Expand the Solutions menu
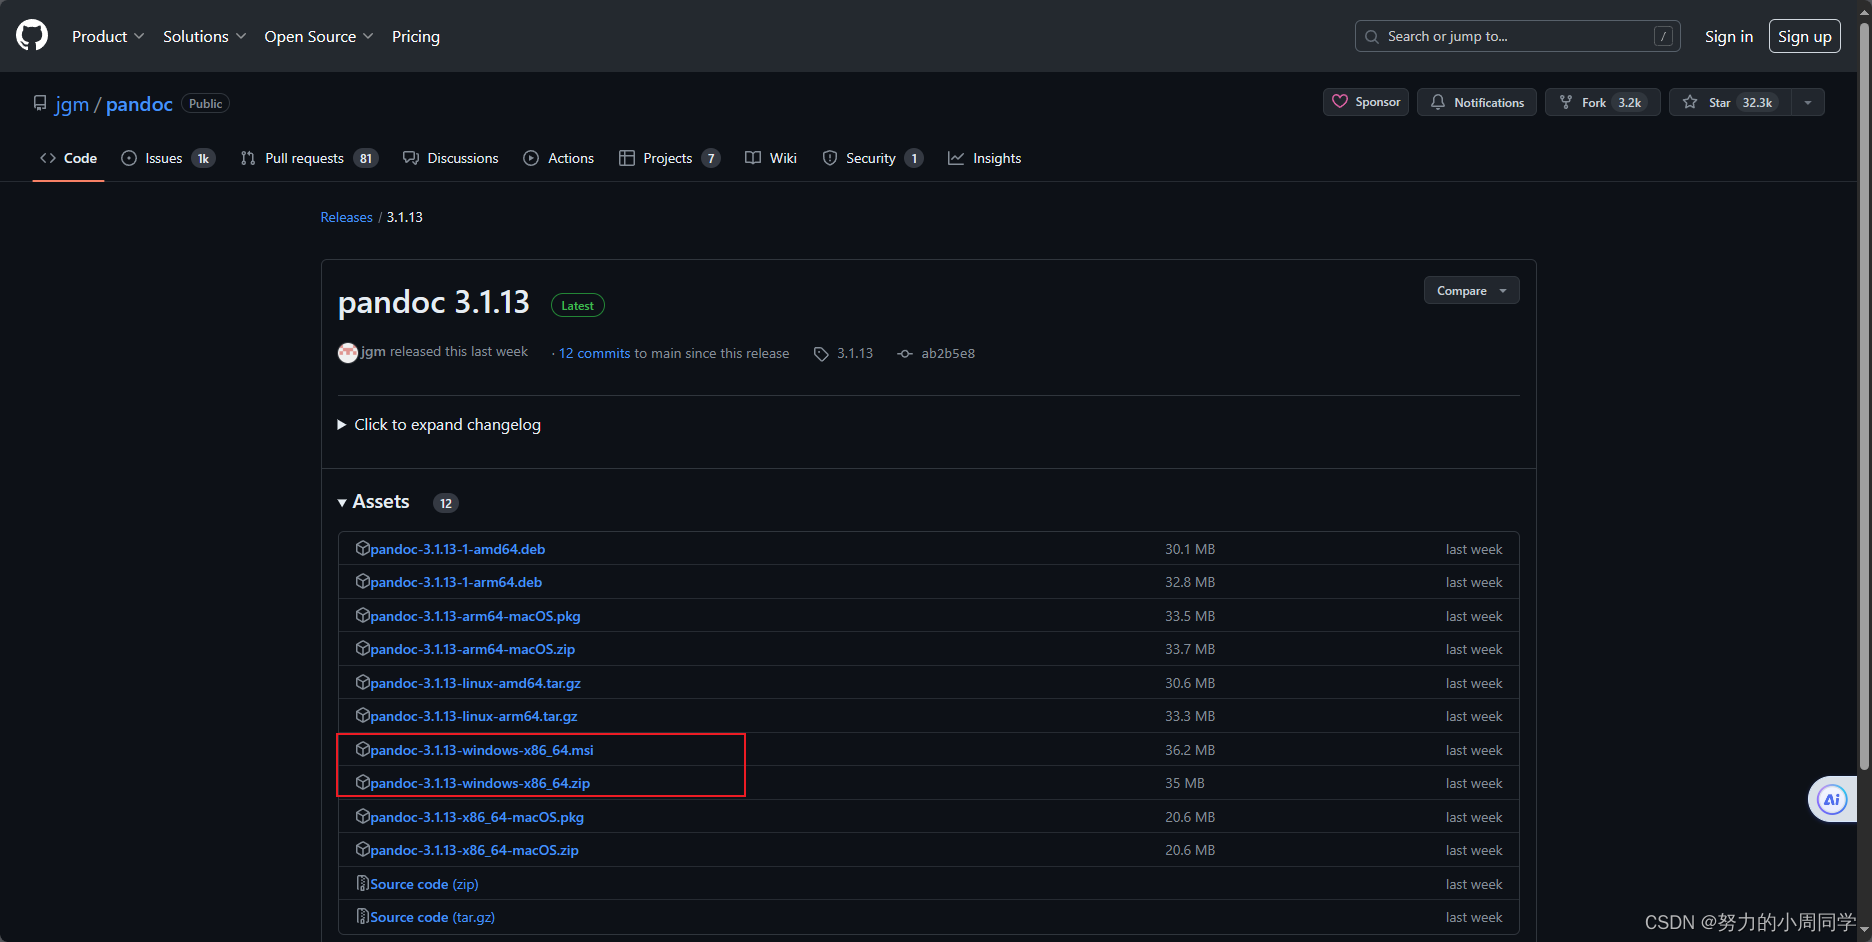The width and height of the screenshot is (1872, 942). point(204,36)
